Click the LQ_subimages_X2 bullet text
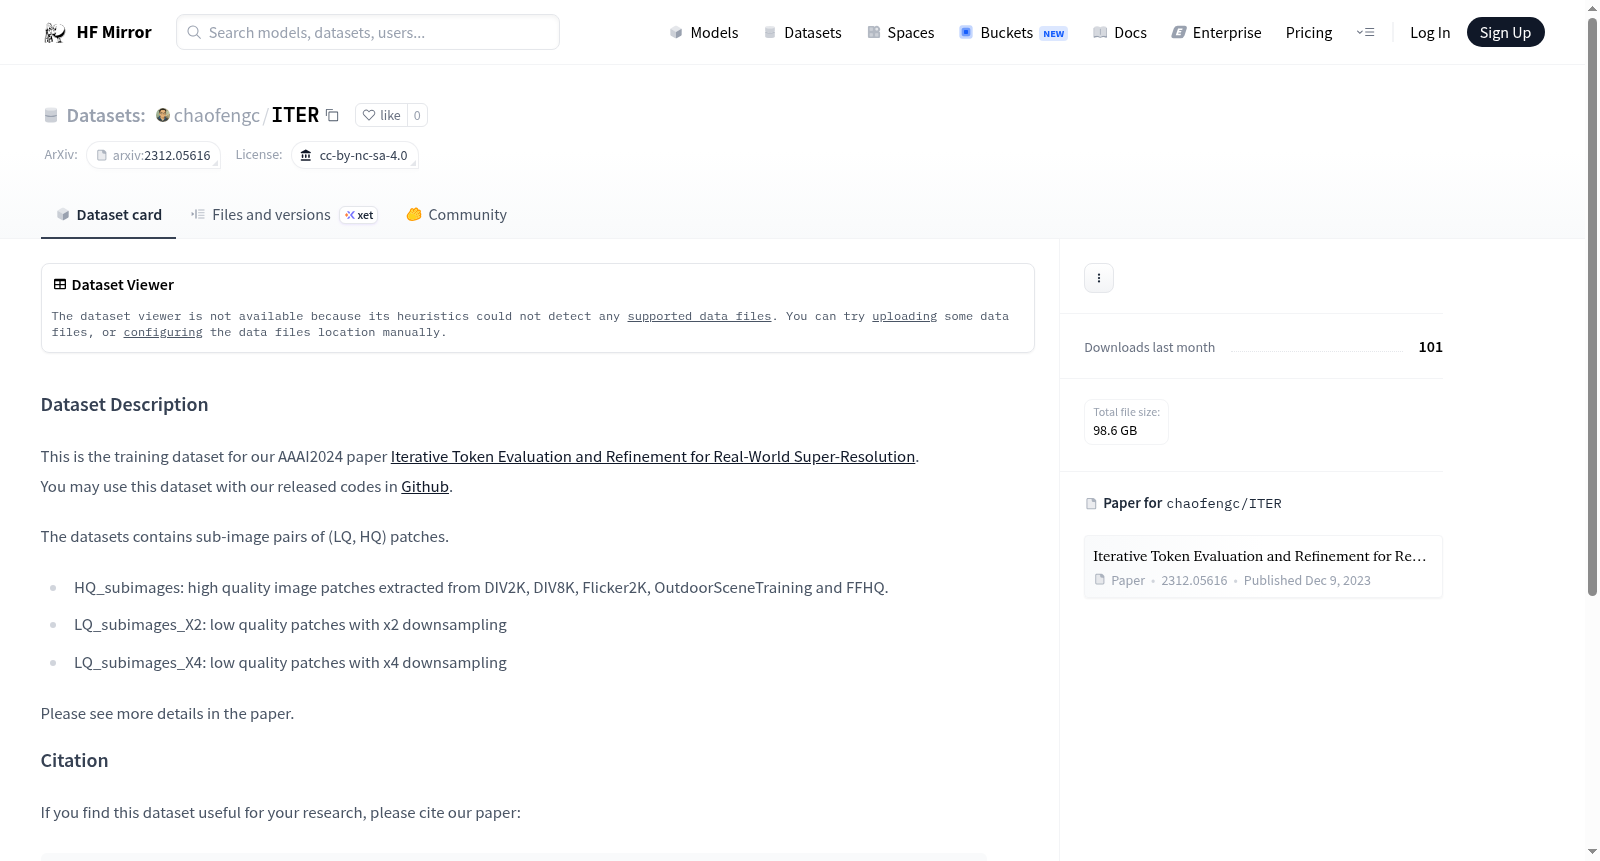The height and width of the screenshot is (861, 1600). (x=290, y=624)
